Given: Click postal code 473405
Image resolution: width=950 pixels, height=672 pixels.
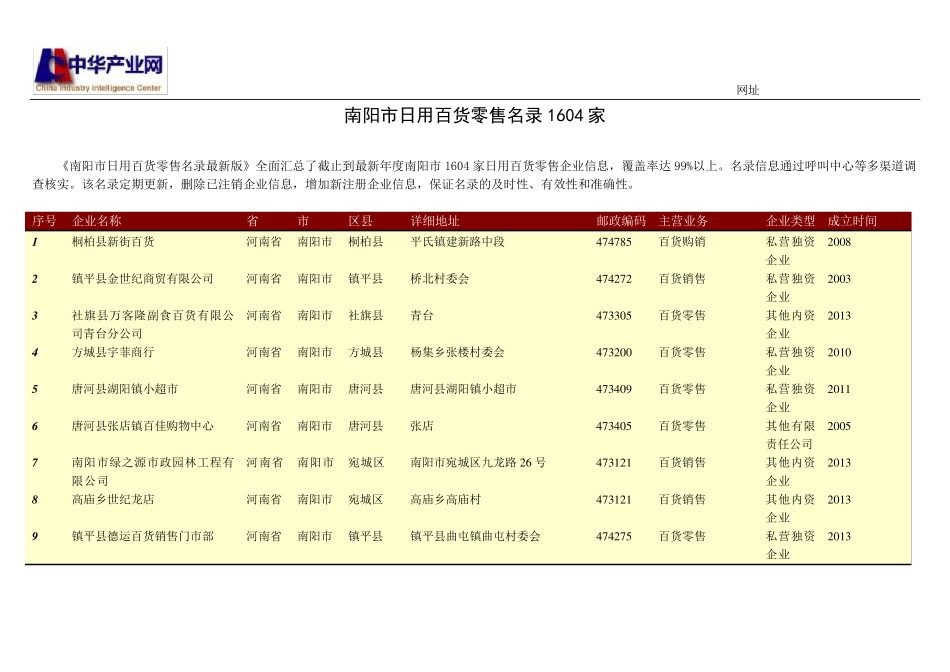Looking at the screenshot, I should click(x=614, y=426).
